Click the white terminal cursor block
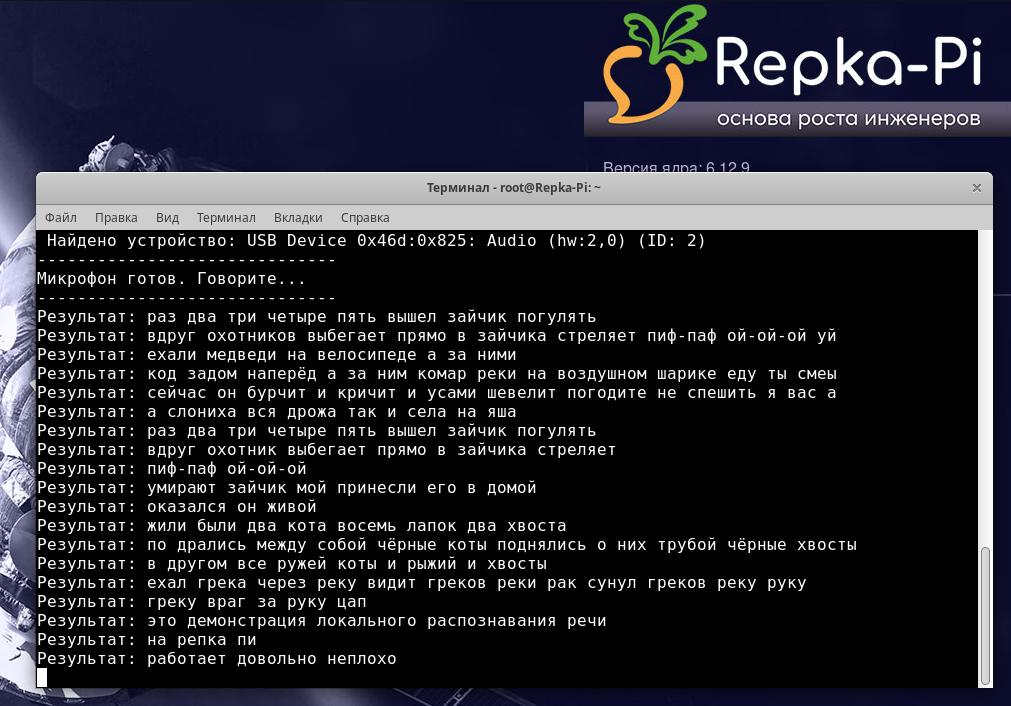 point(42,678)
